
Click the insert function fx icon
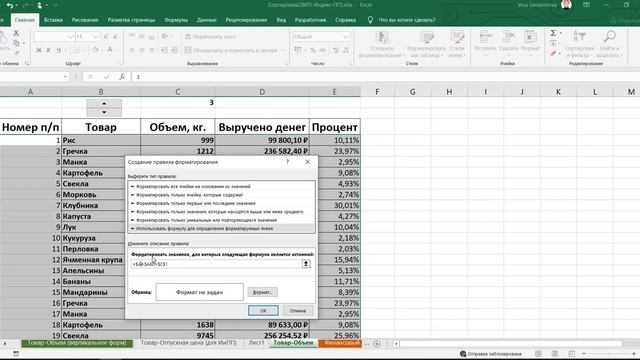pos(122,77)
